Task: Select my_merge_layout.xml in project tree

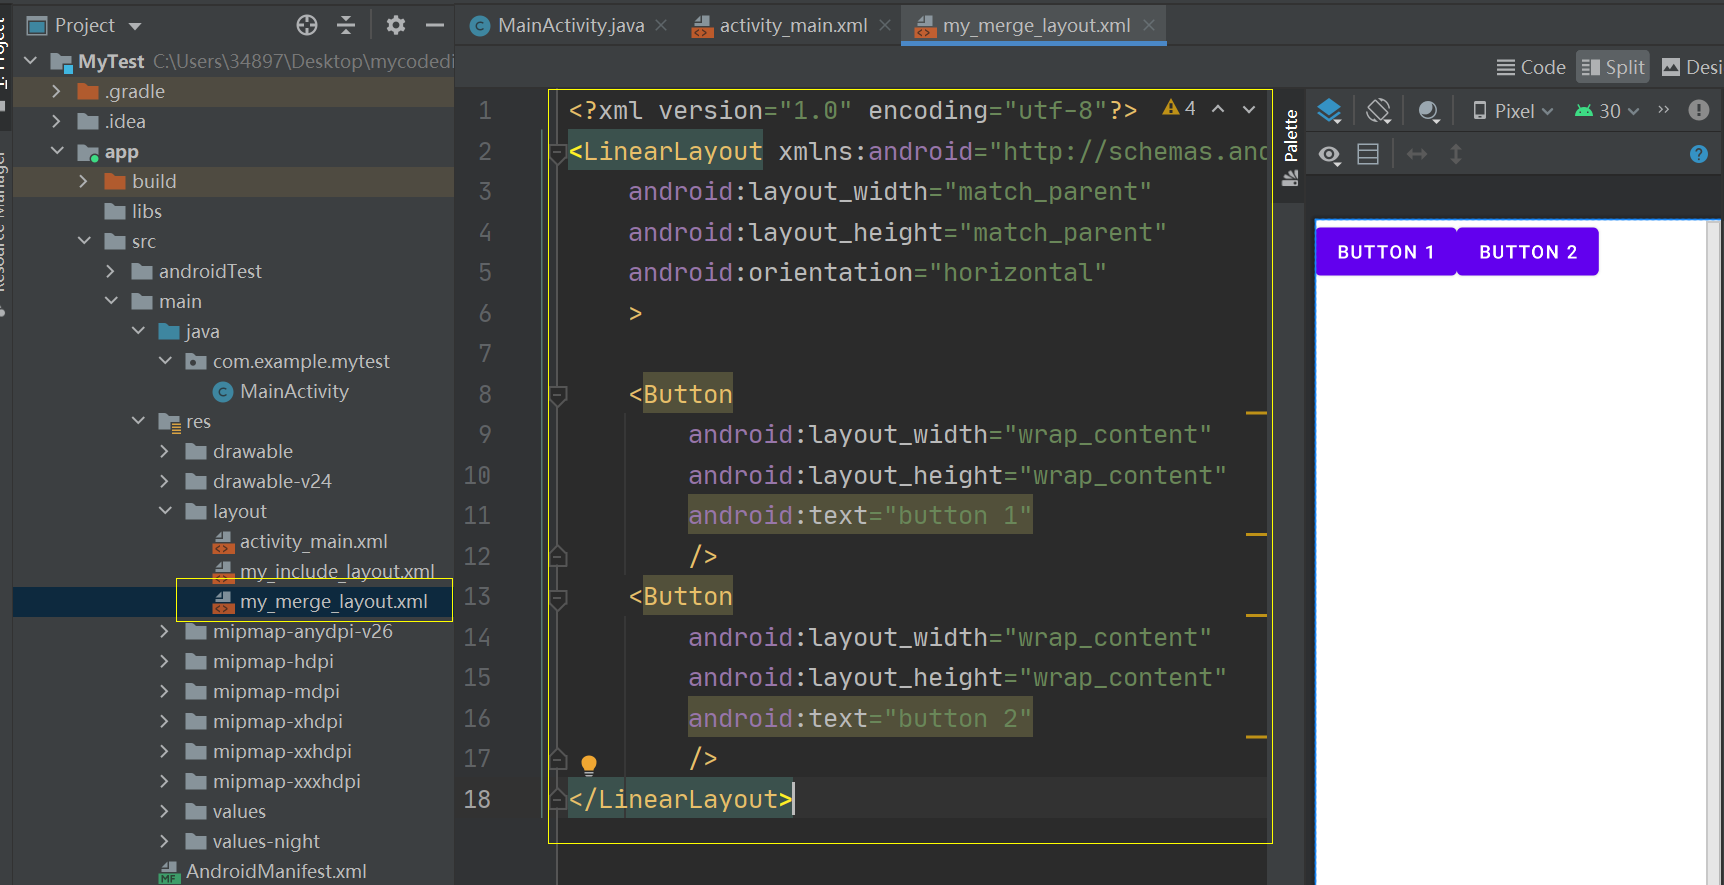Action: click(320, 601)
